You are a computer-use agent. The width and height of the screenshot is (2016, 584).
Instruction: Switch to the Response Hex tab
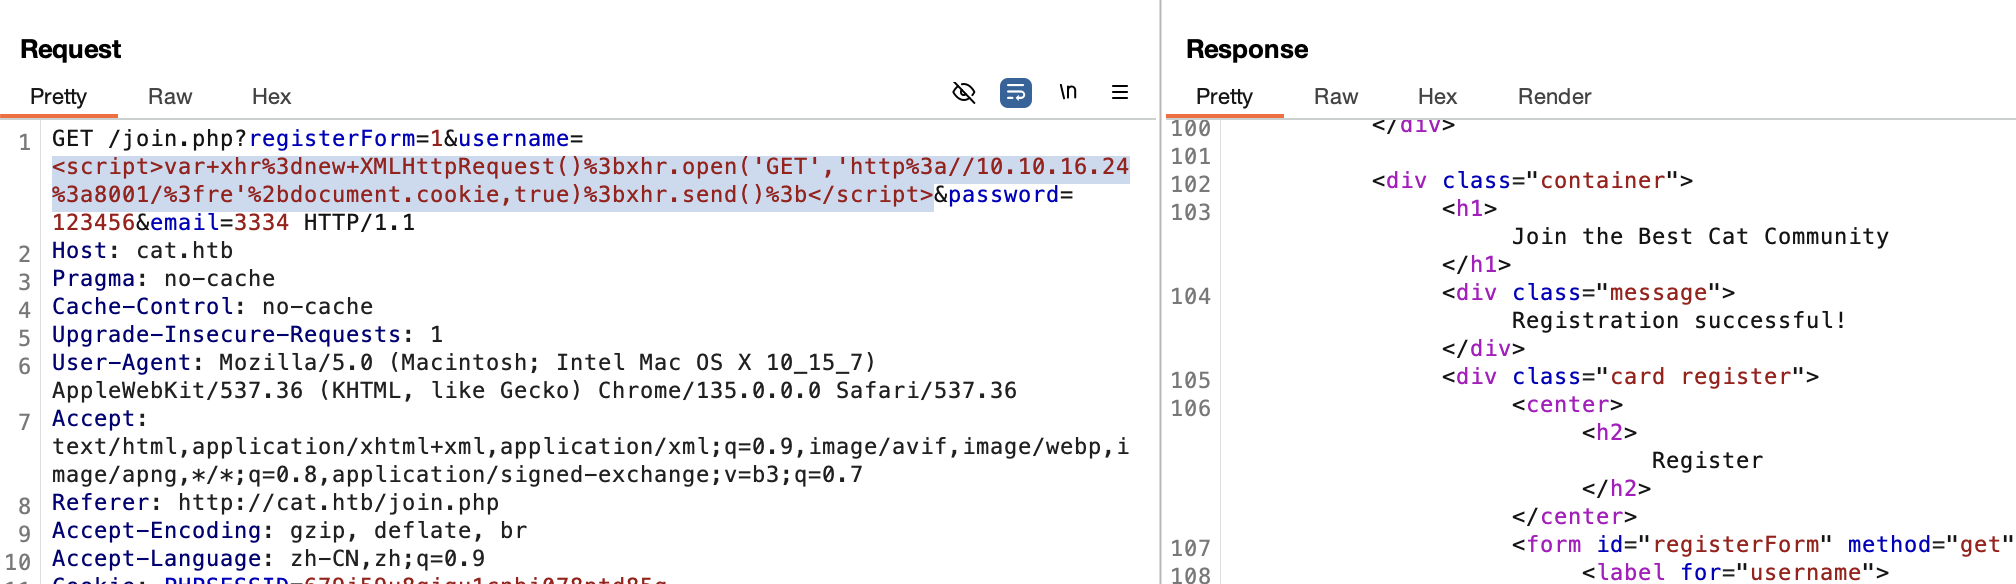[1437, 96]
